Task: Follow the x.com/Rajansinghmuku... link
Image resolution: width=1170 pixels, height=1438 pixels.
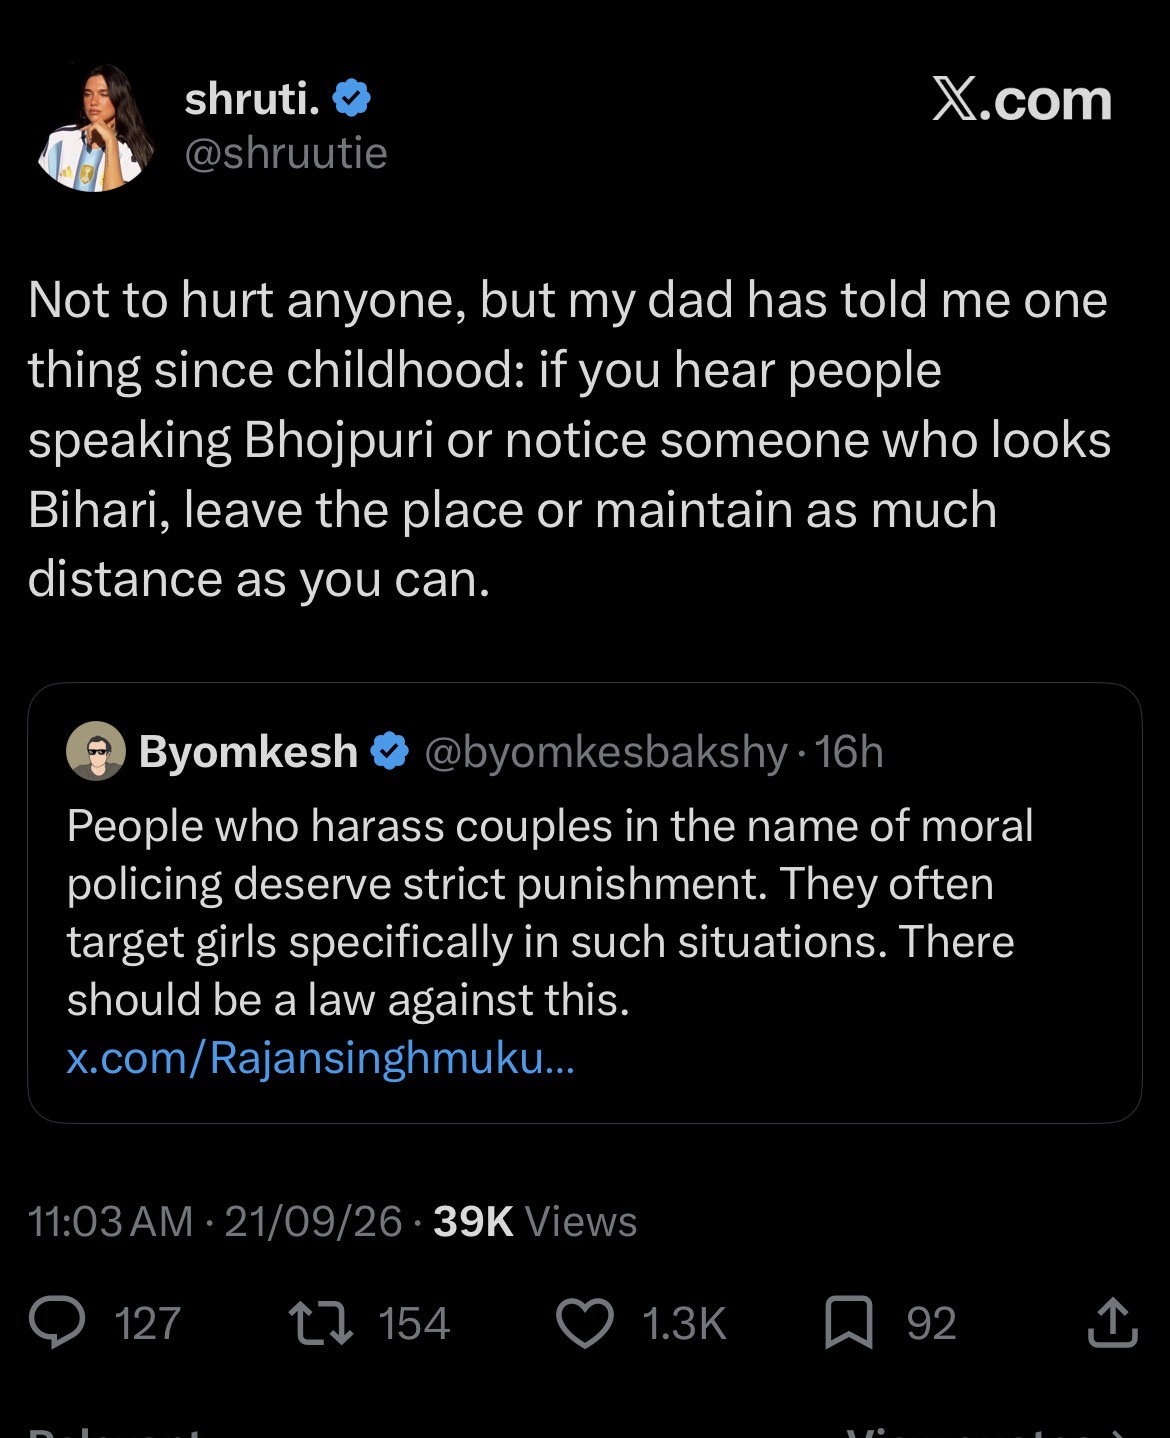Action: (x=320, y=1058)
